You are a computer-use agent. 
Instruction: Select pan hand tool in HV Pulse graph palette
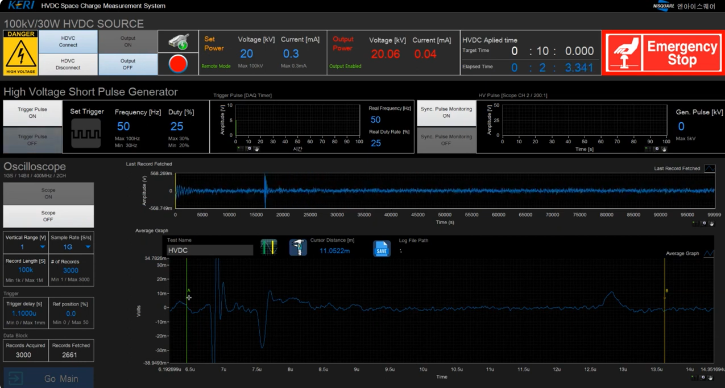pyautogui.click(x=664, y=149)
